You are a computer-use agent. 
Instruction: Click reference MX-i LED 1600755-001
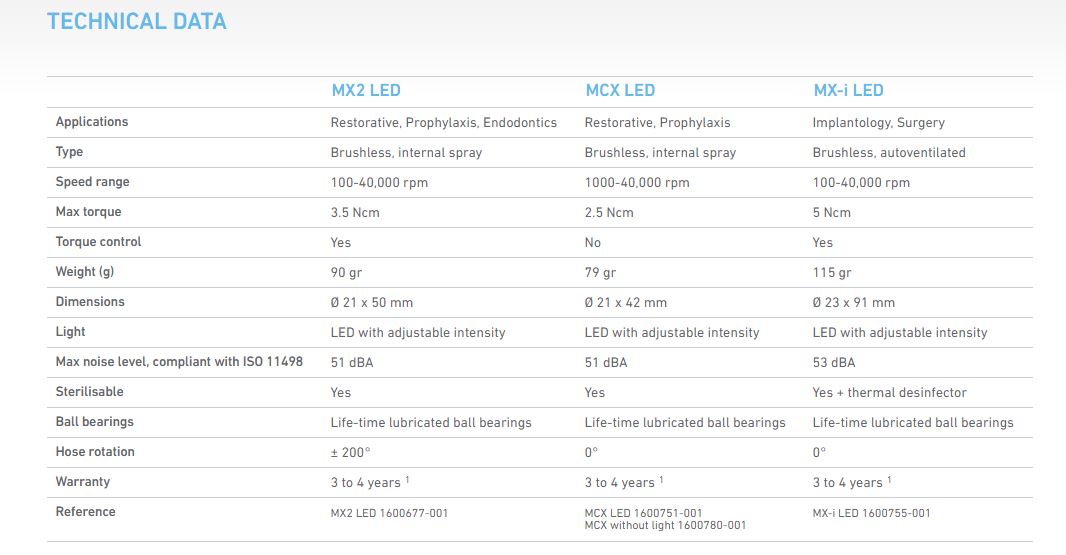tap(871, 514)
